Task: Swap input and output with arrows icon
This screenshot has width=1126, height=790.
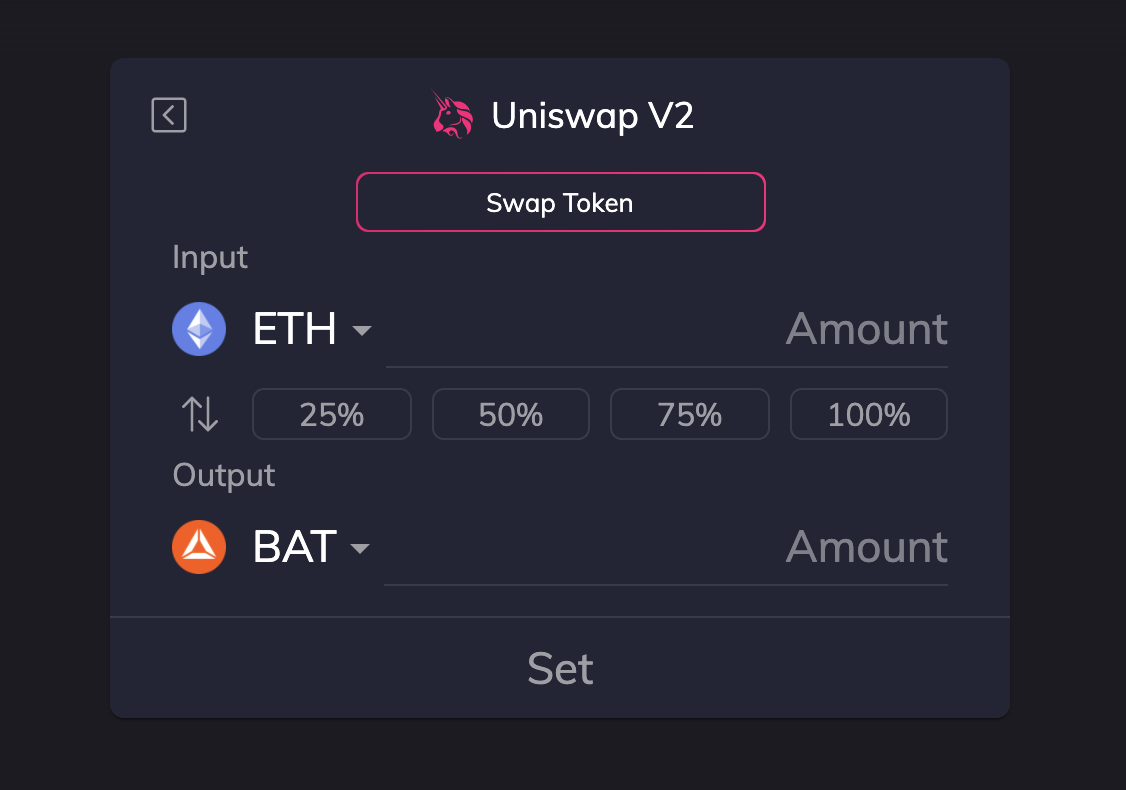Action: pyautogui.click(x=200, y=414)
